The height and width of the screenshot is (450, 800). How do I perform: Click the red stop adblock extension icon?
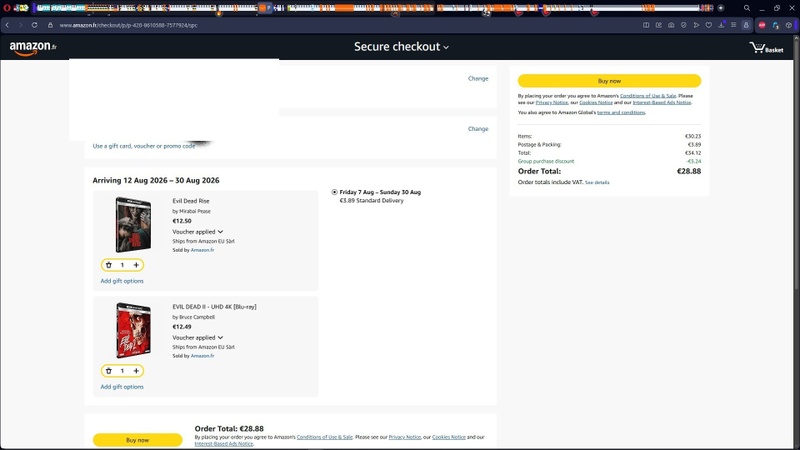tap(762, 25)
